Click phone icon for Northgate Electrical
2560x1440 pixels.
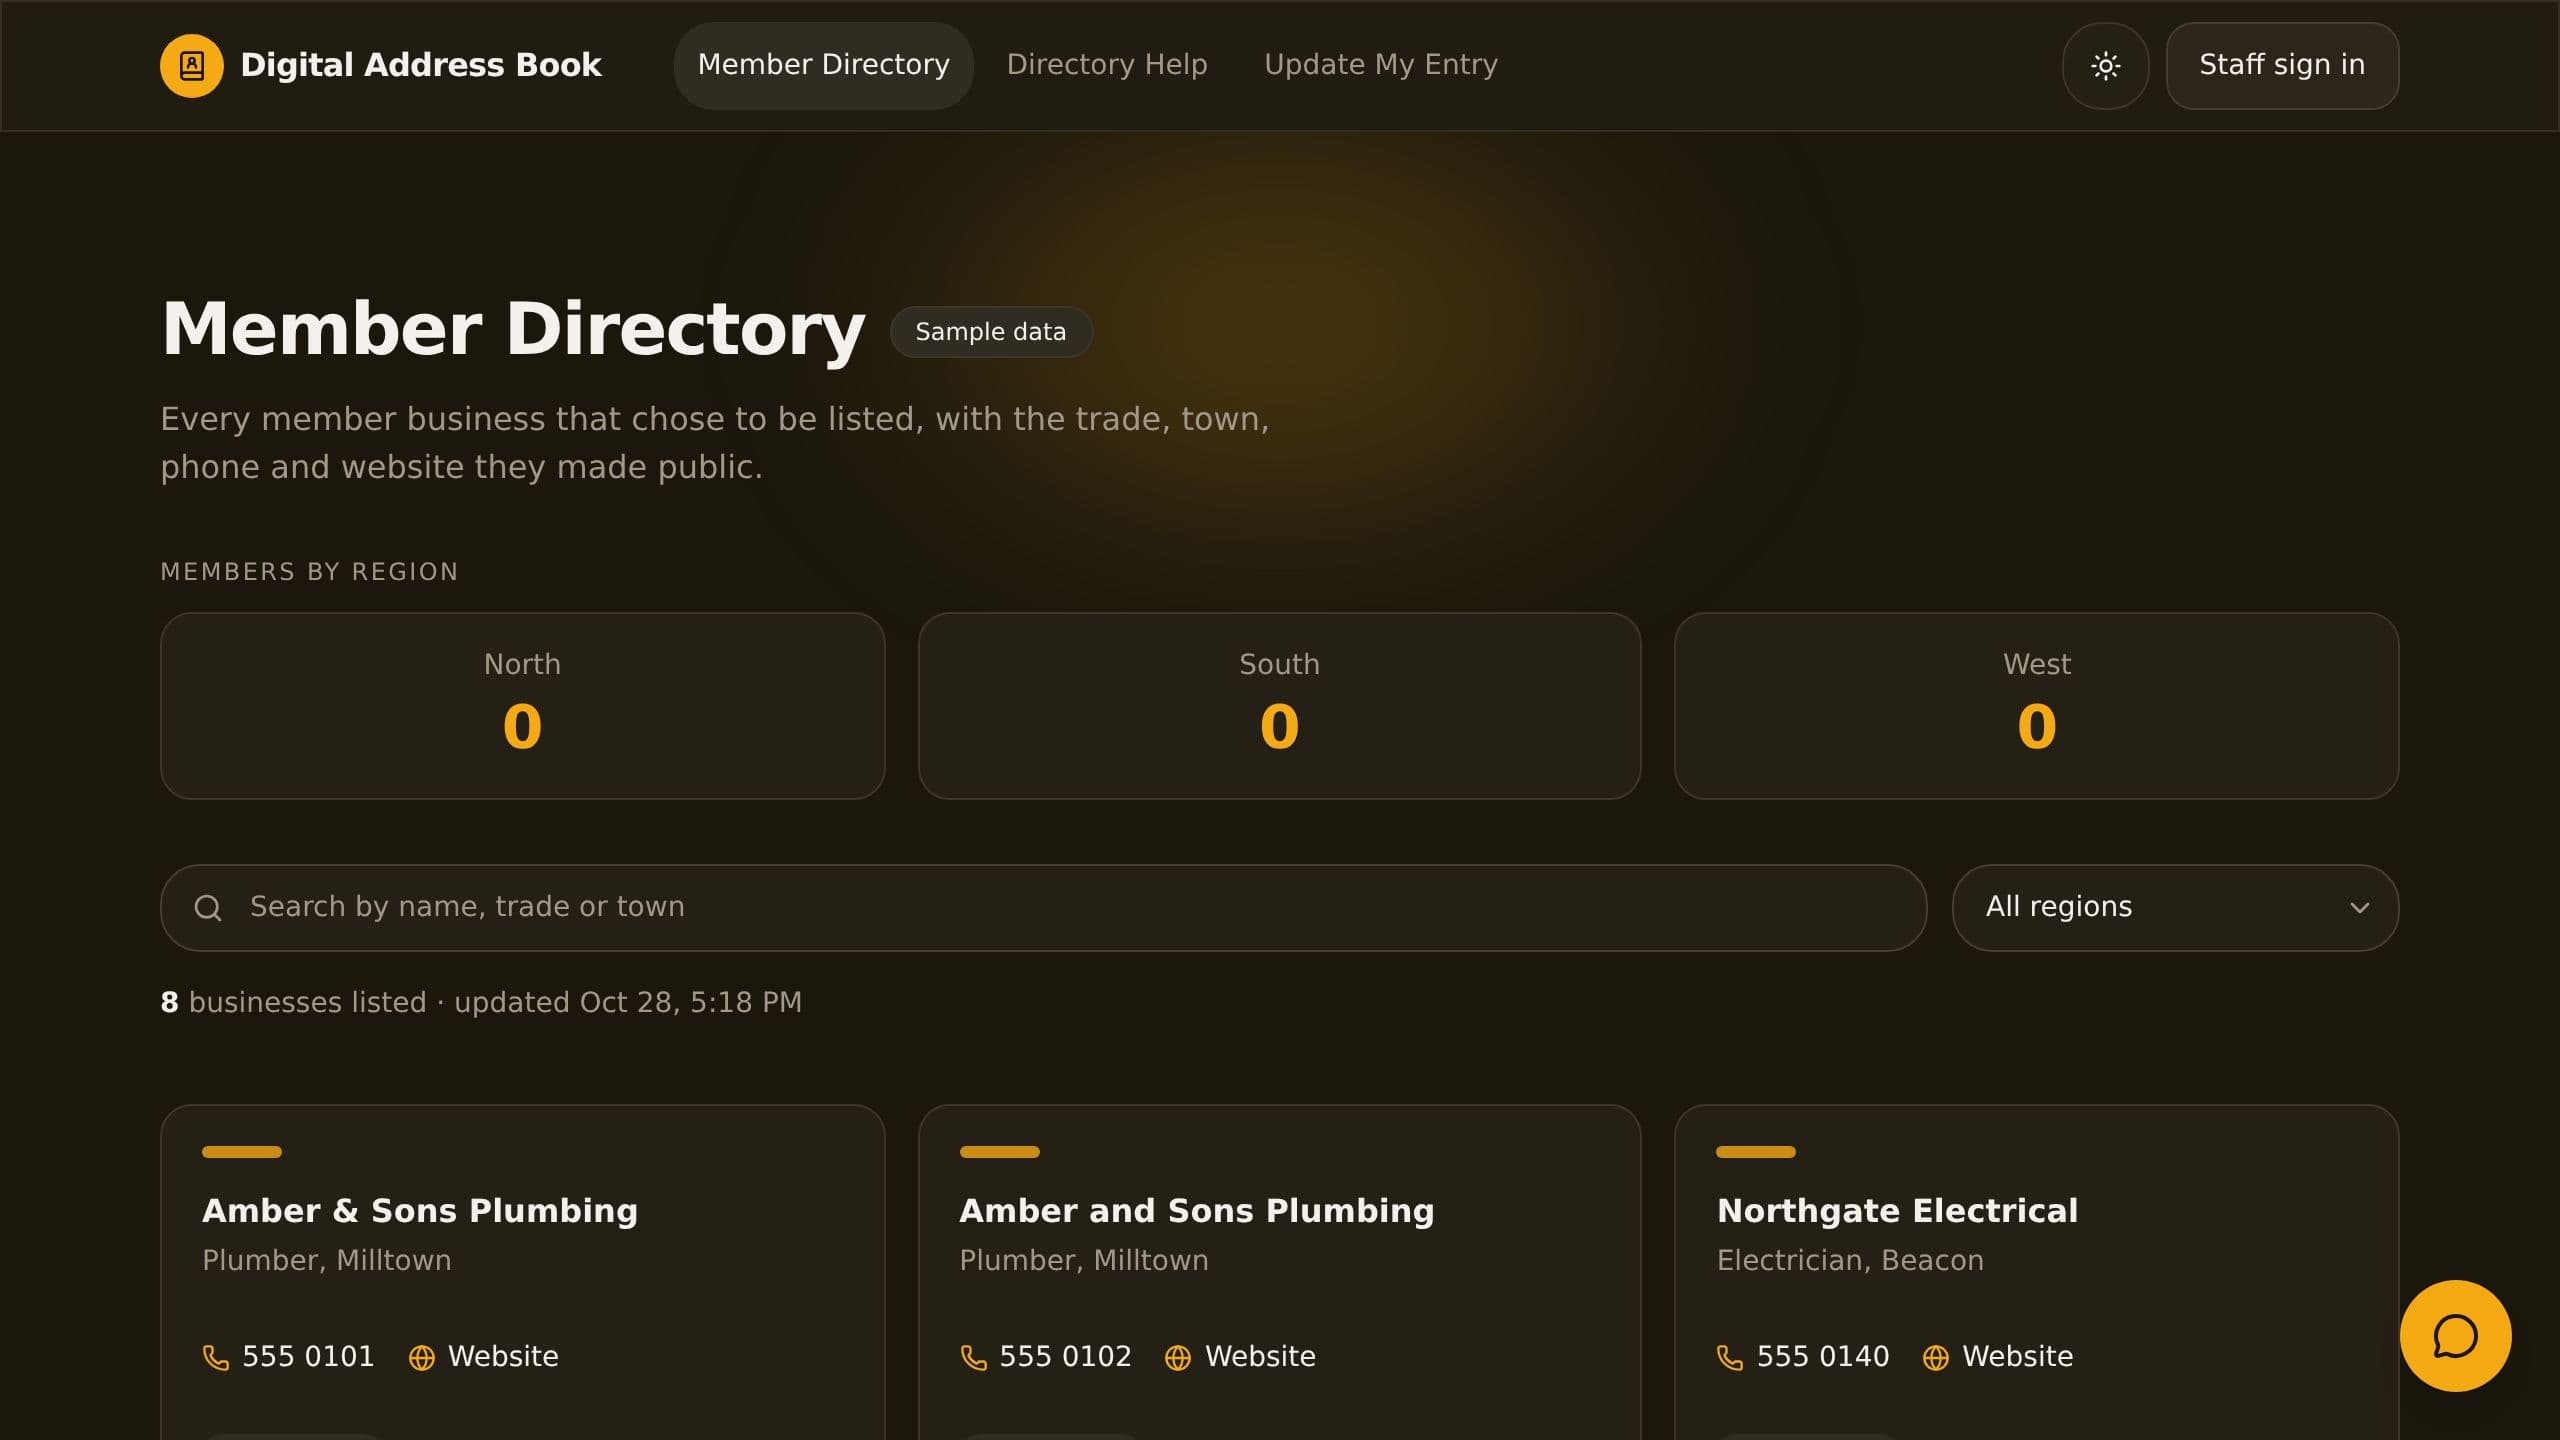(1730, 1357)
